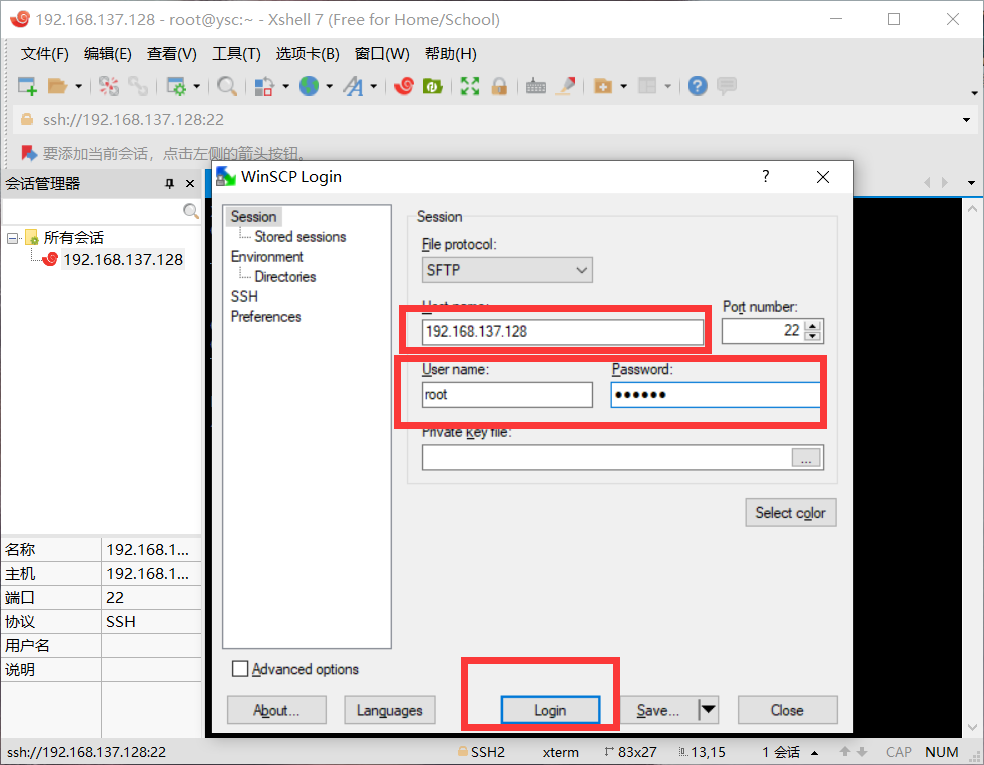The height and width of the screenshot is (765, 984).
Task: Click the Find magnifier icon in toolbar
Action: pos(227,86)
